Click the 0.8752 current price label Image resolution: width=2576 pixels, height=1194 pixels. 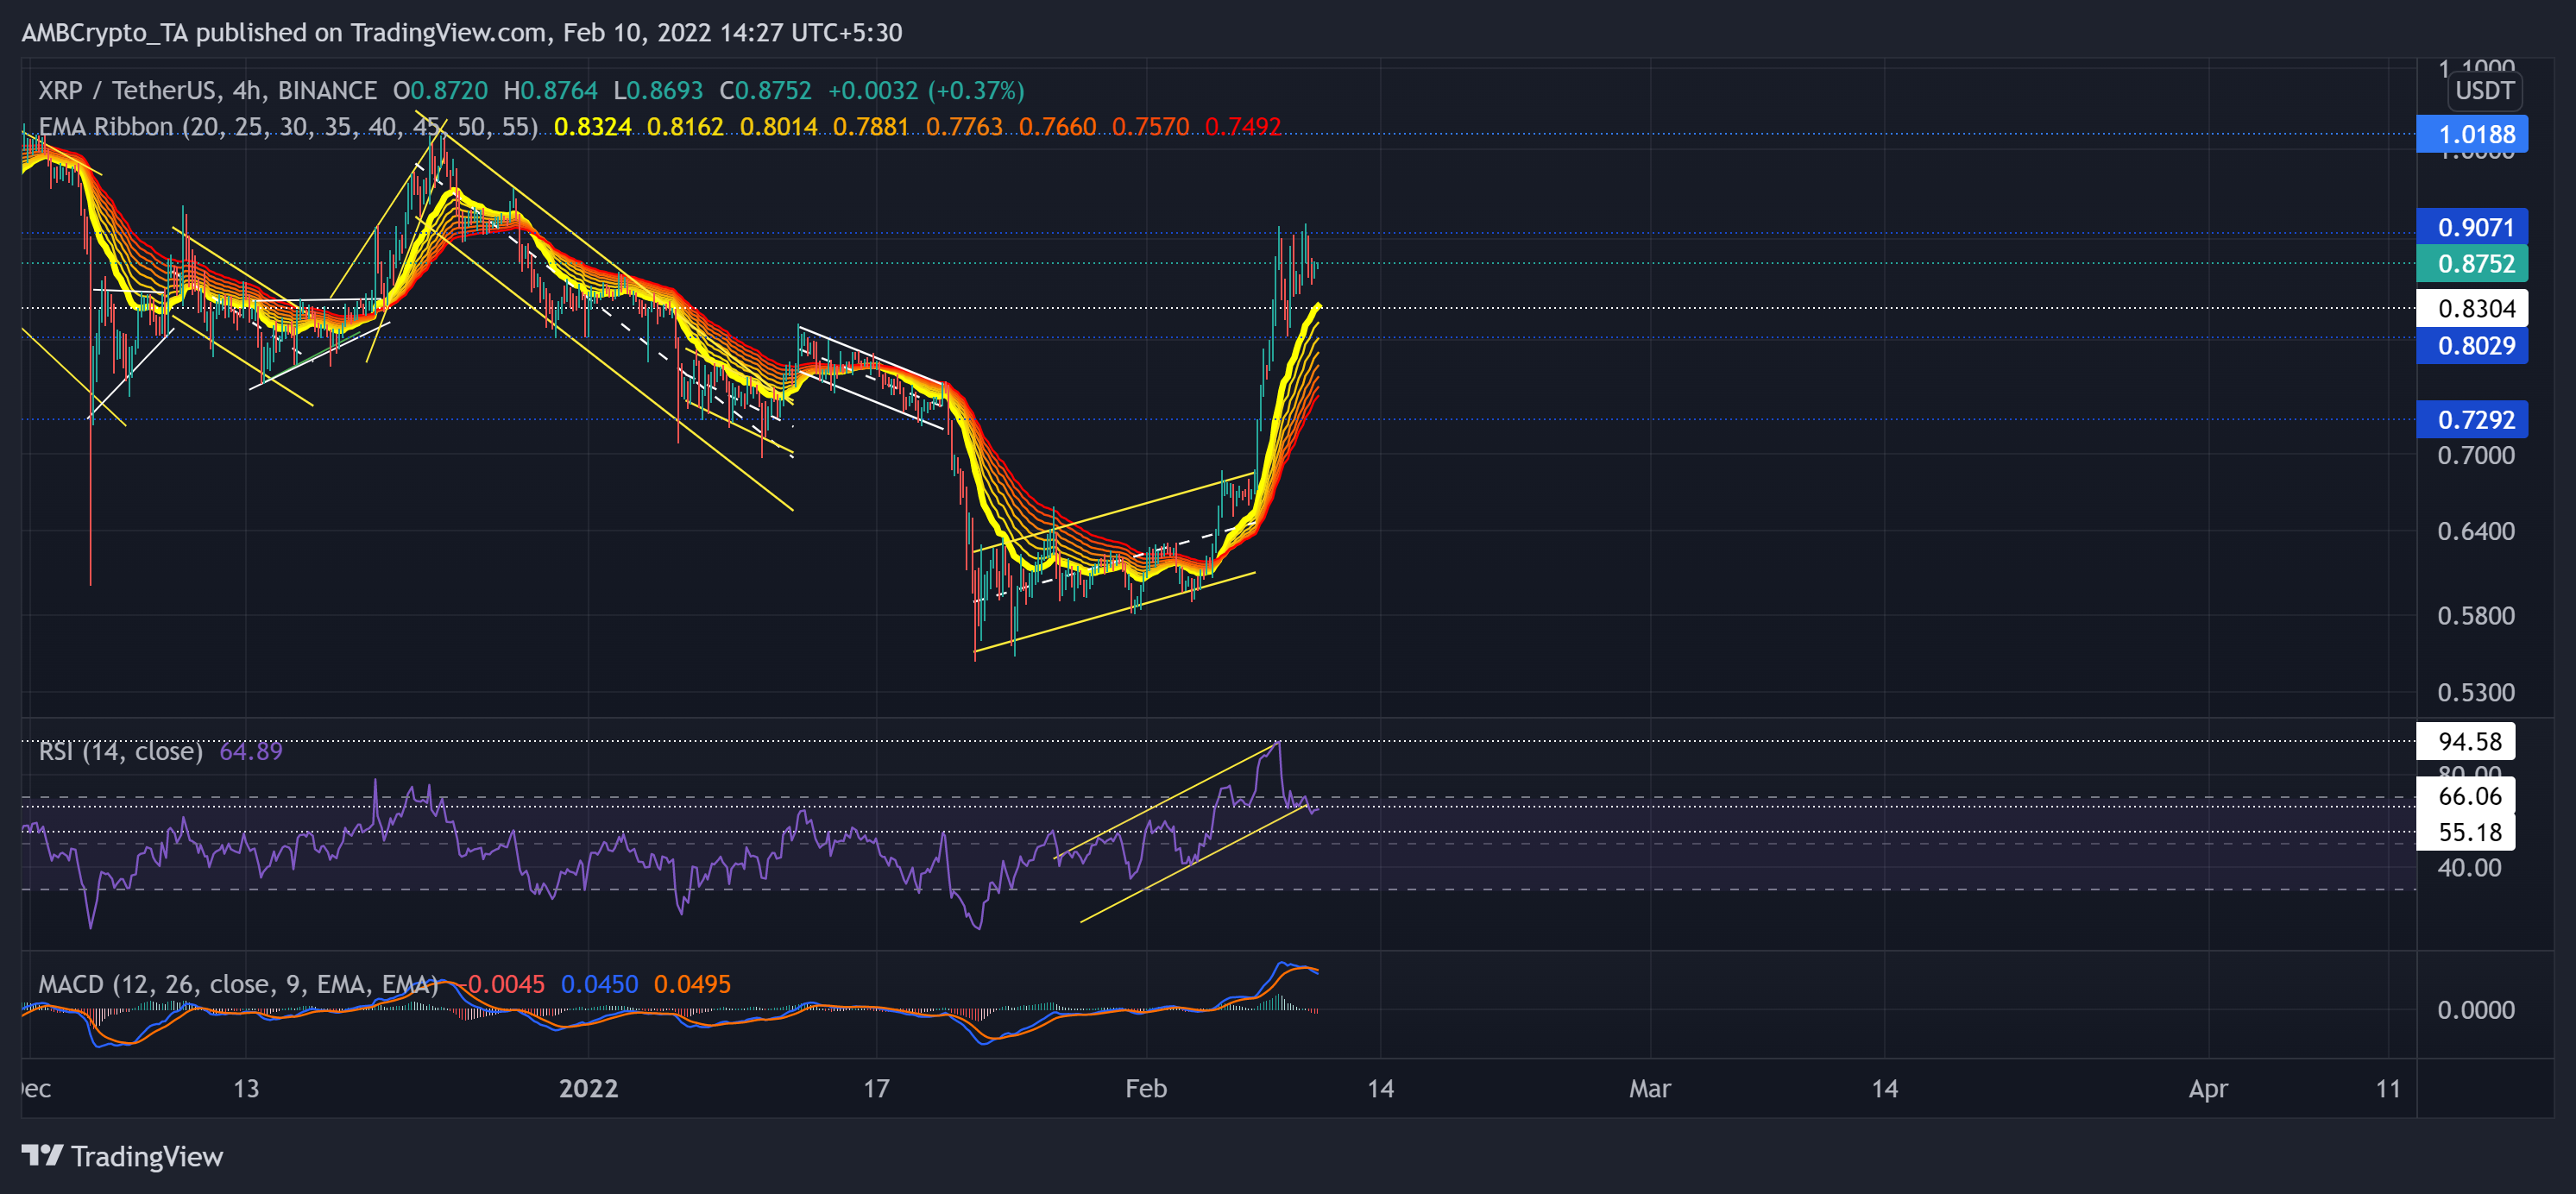pyautogui.click(x=2471, y=264)
